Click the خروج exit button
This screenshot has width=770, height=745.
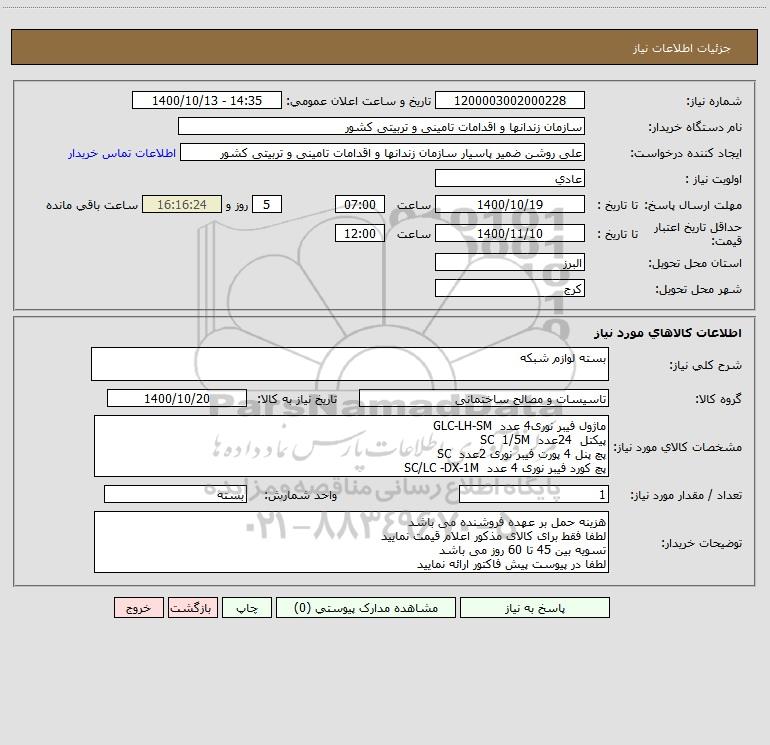pos(138,607)
